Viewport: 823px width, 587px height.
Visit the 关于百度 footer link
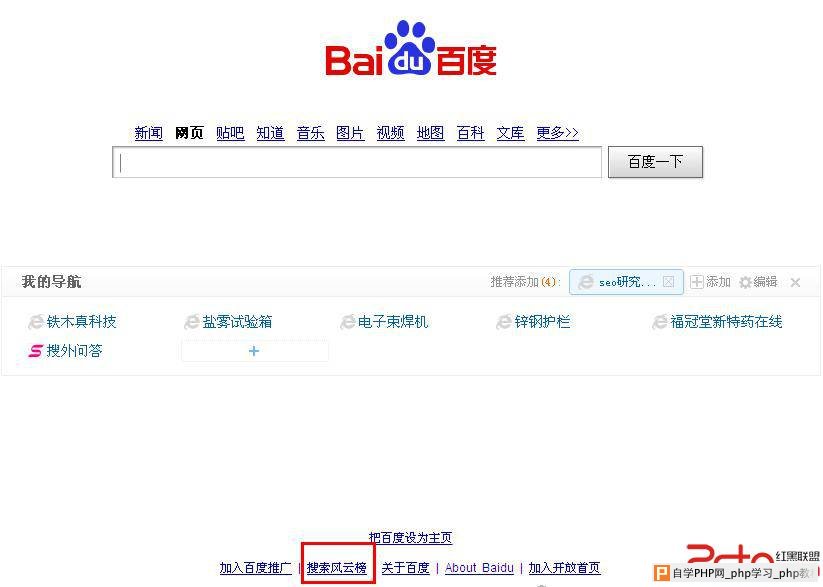(x=405, y=568)
